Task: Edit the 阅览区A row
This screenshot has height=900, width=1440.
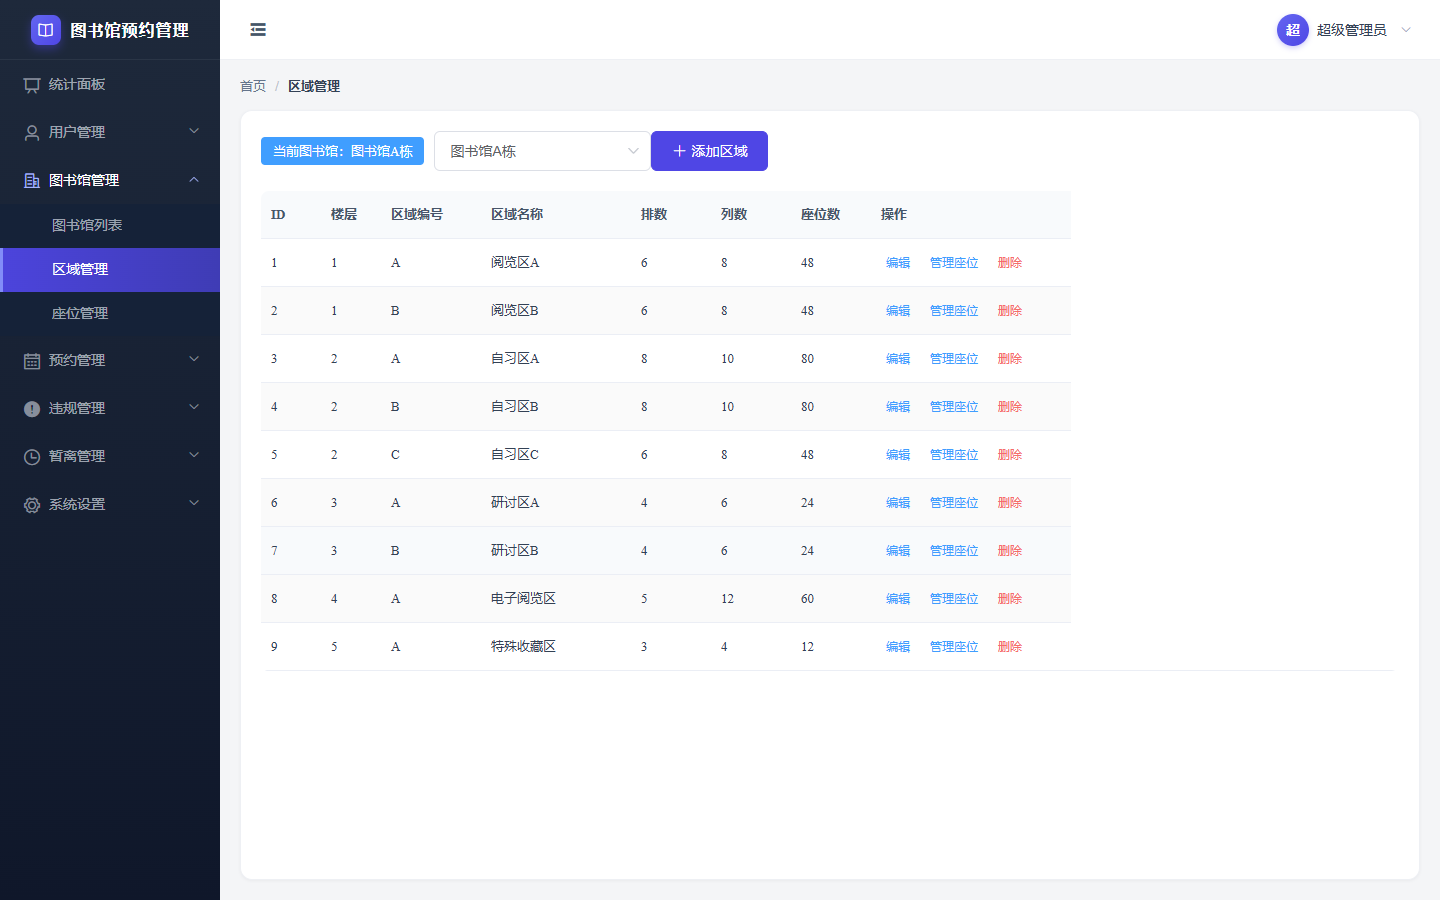Action: 898,263
